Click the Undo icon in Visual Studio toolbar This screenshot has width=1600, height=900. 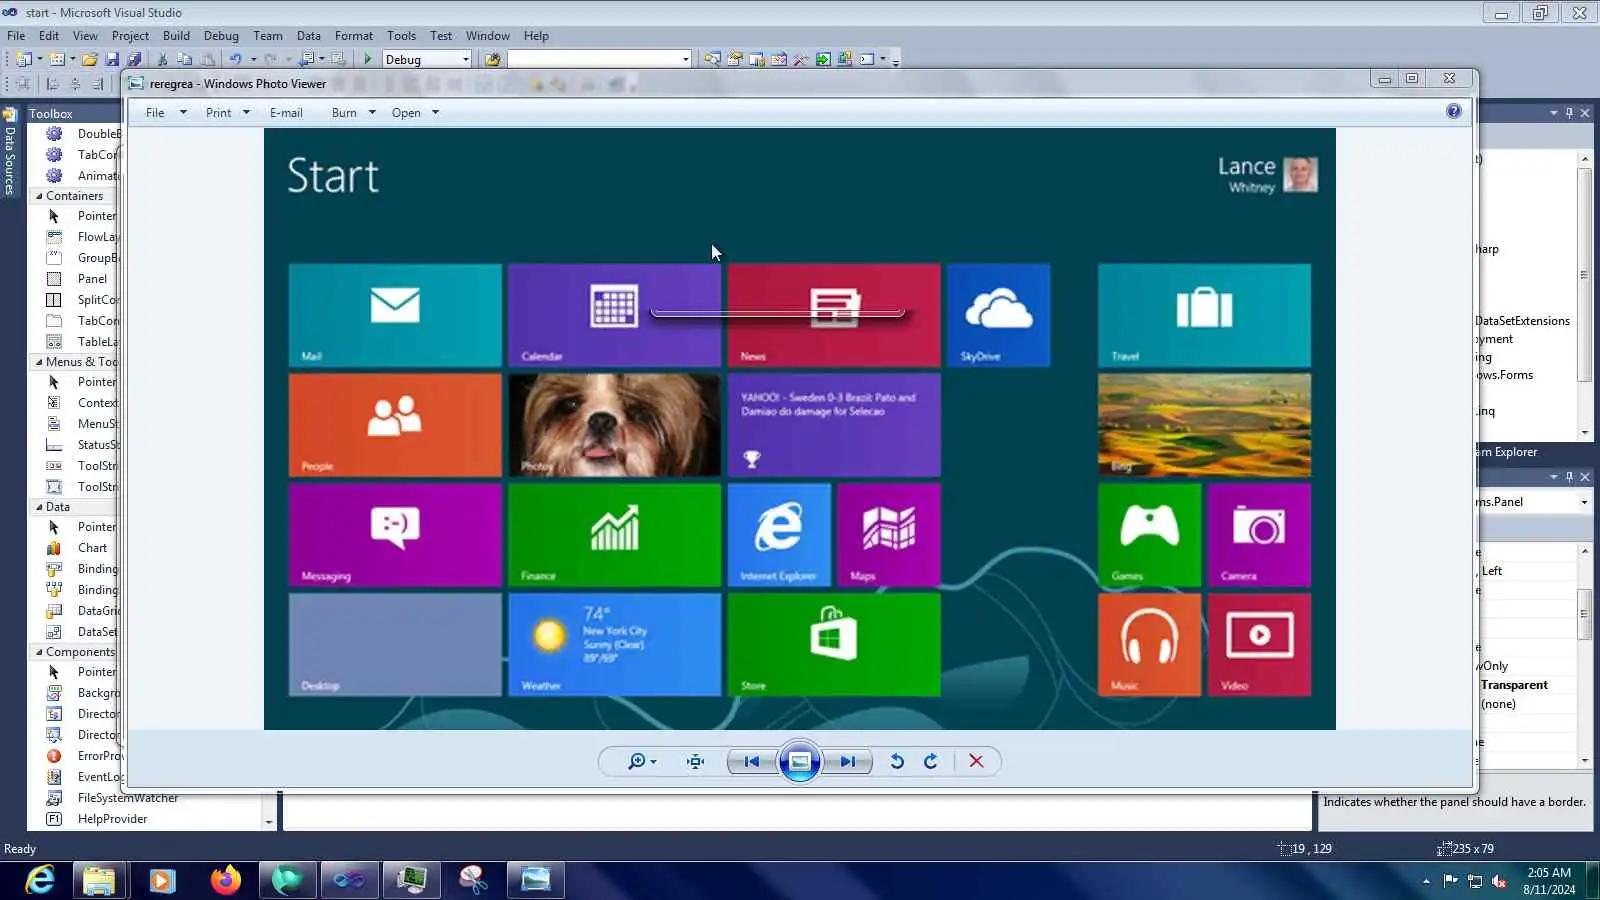tap(236, 59)
